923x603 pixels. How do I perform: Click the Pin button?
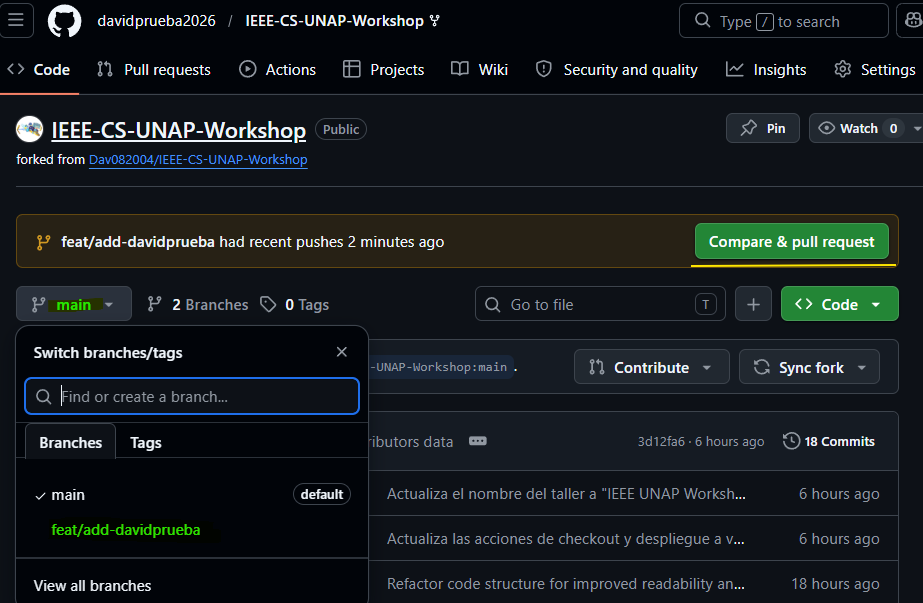click(x=763, y=128)
